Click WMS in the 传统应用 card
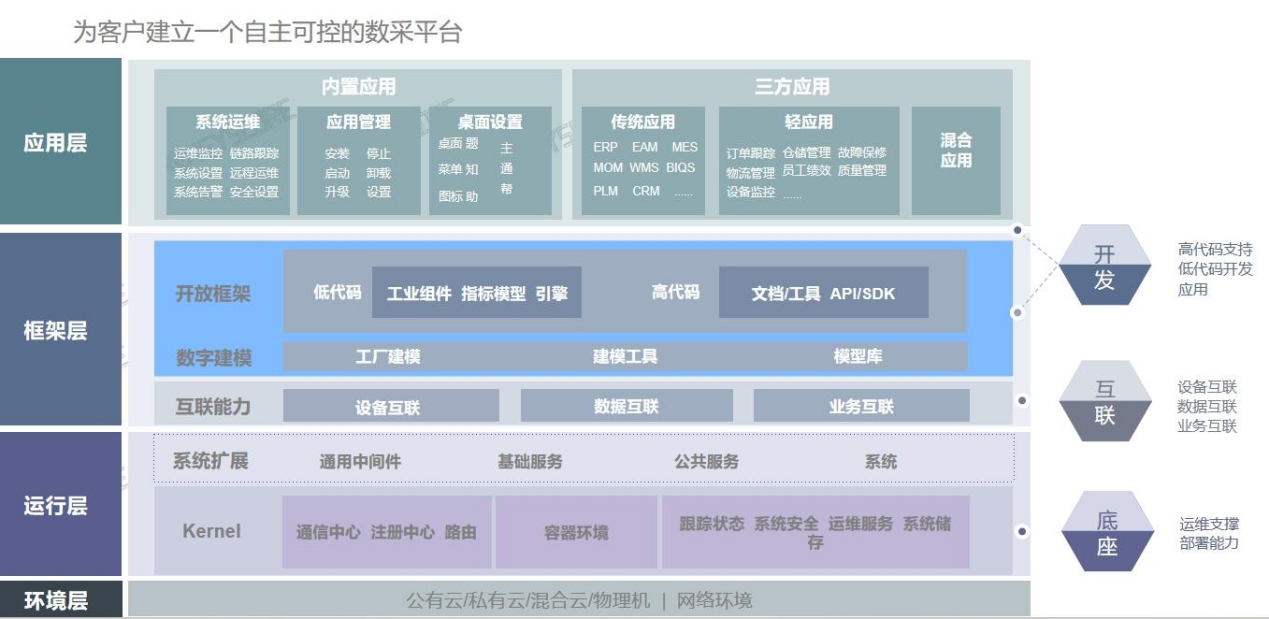 click(644, 168)
